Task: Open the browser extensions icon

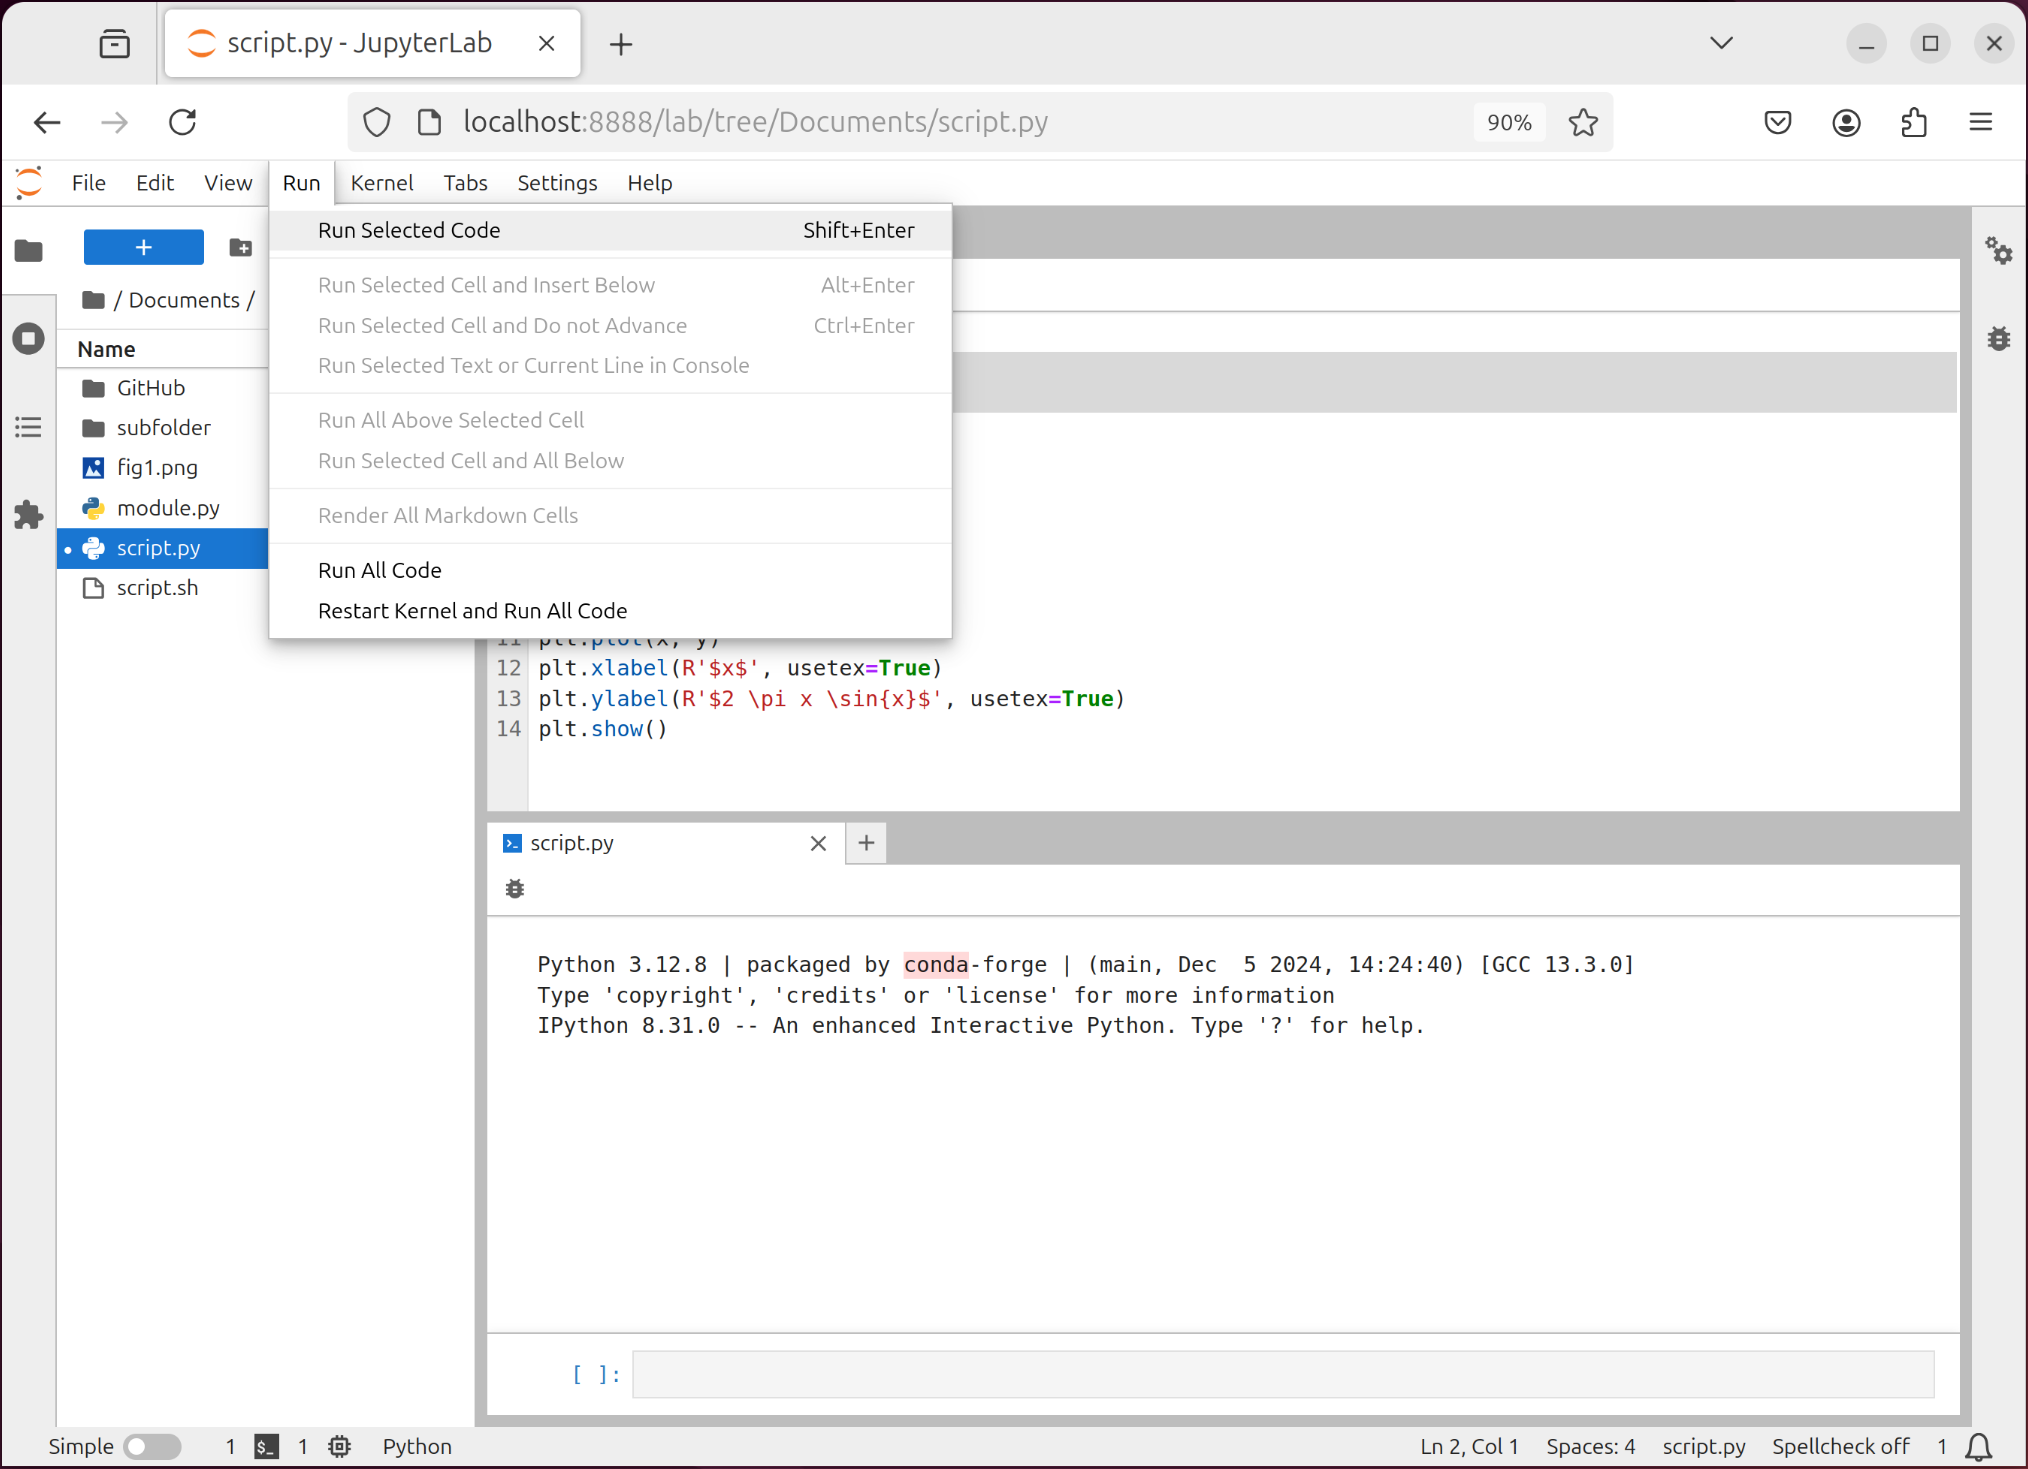Action: pos(1913,122)
